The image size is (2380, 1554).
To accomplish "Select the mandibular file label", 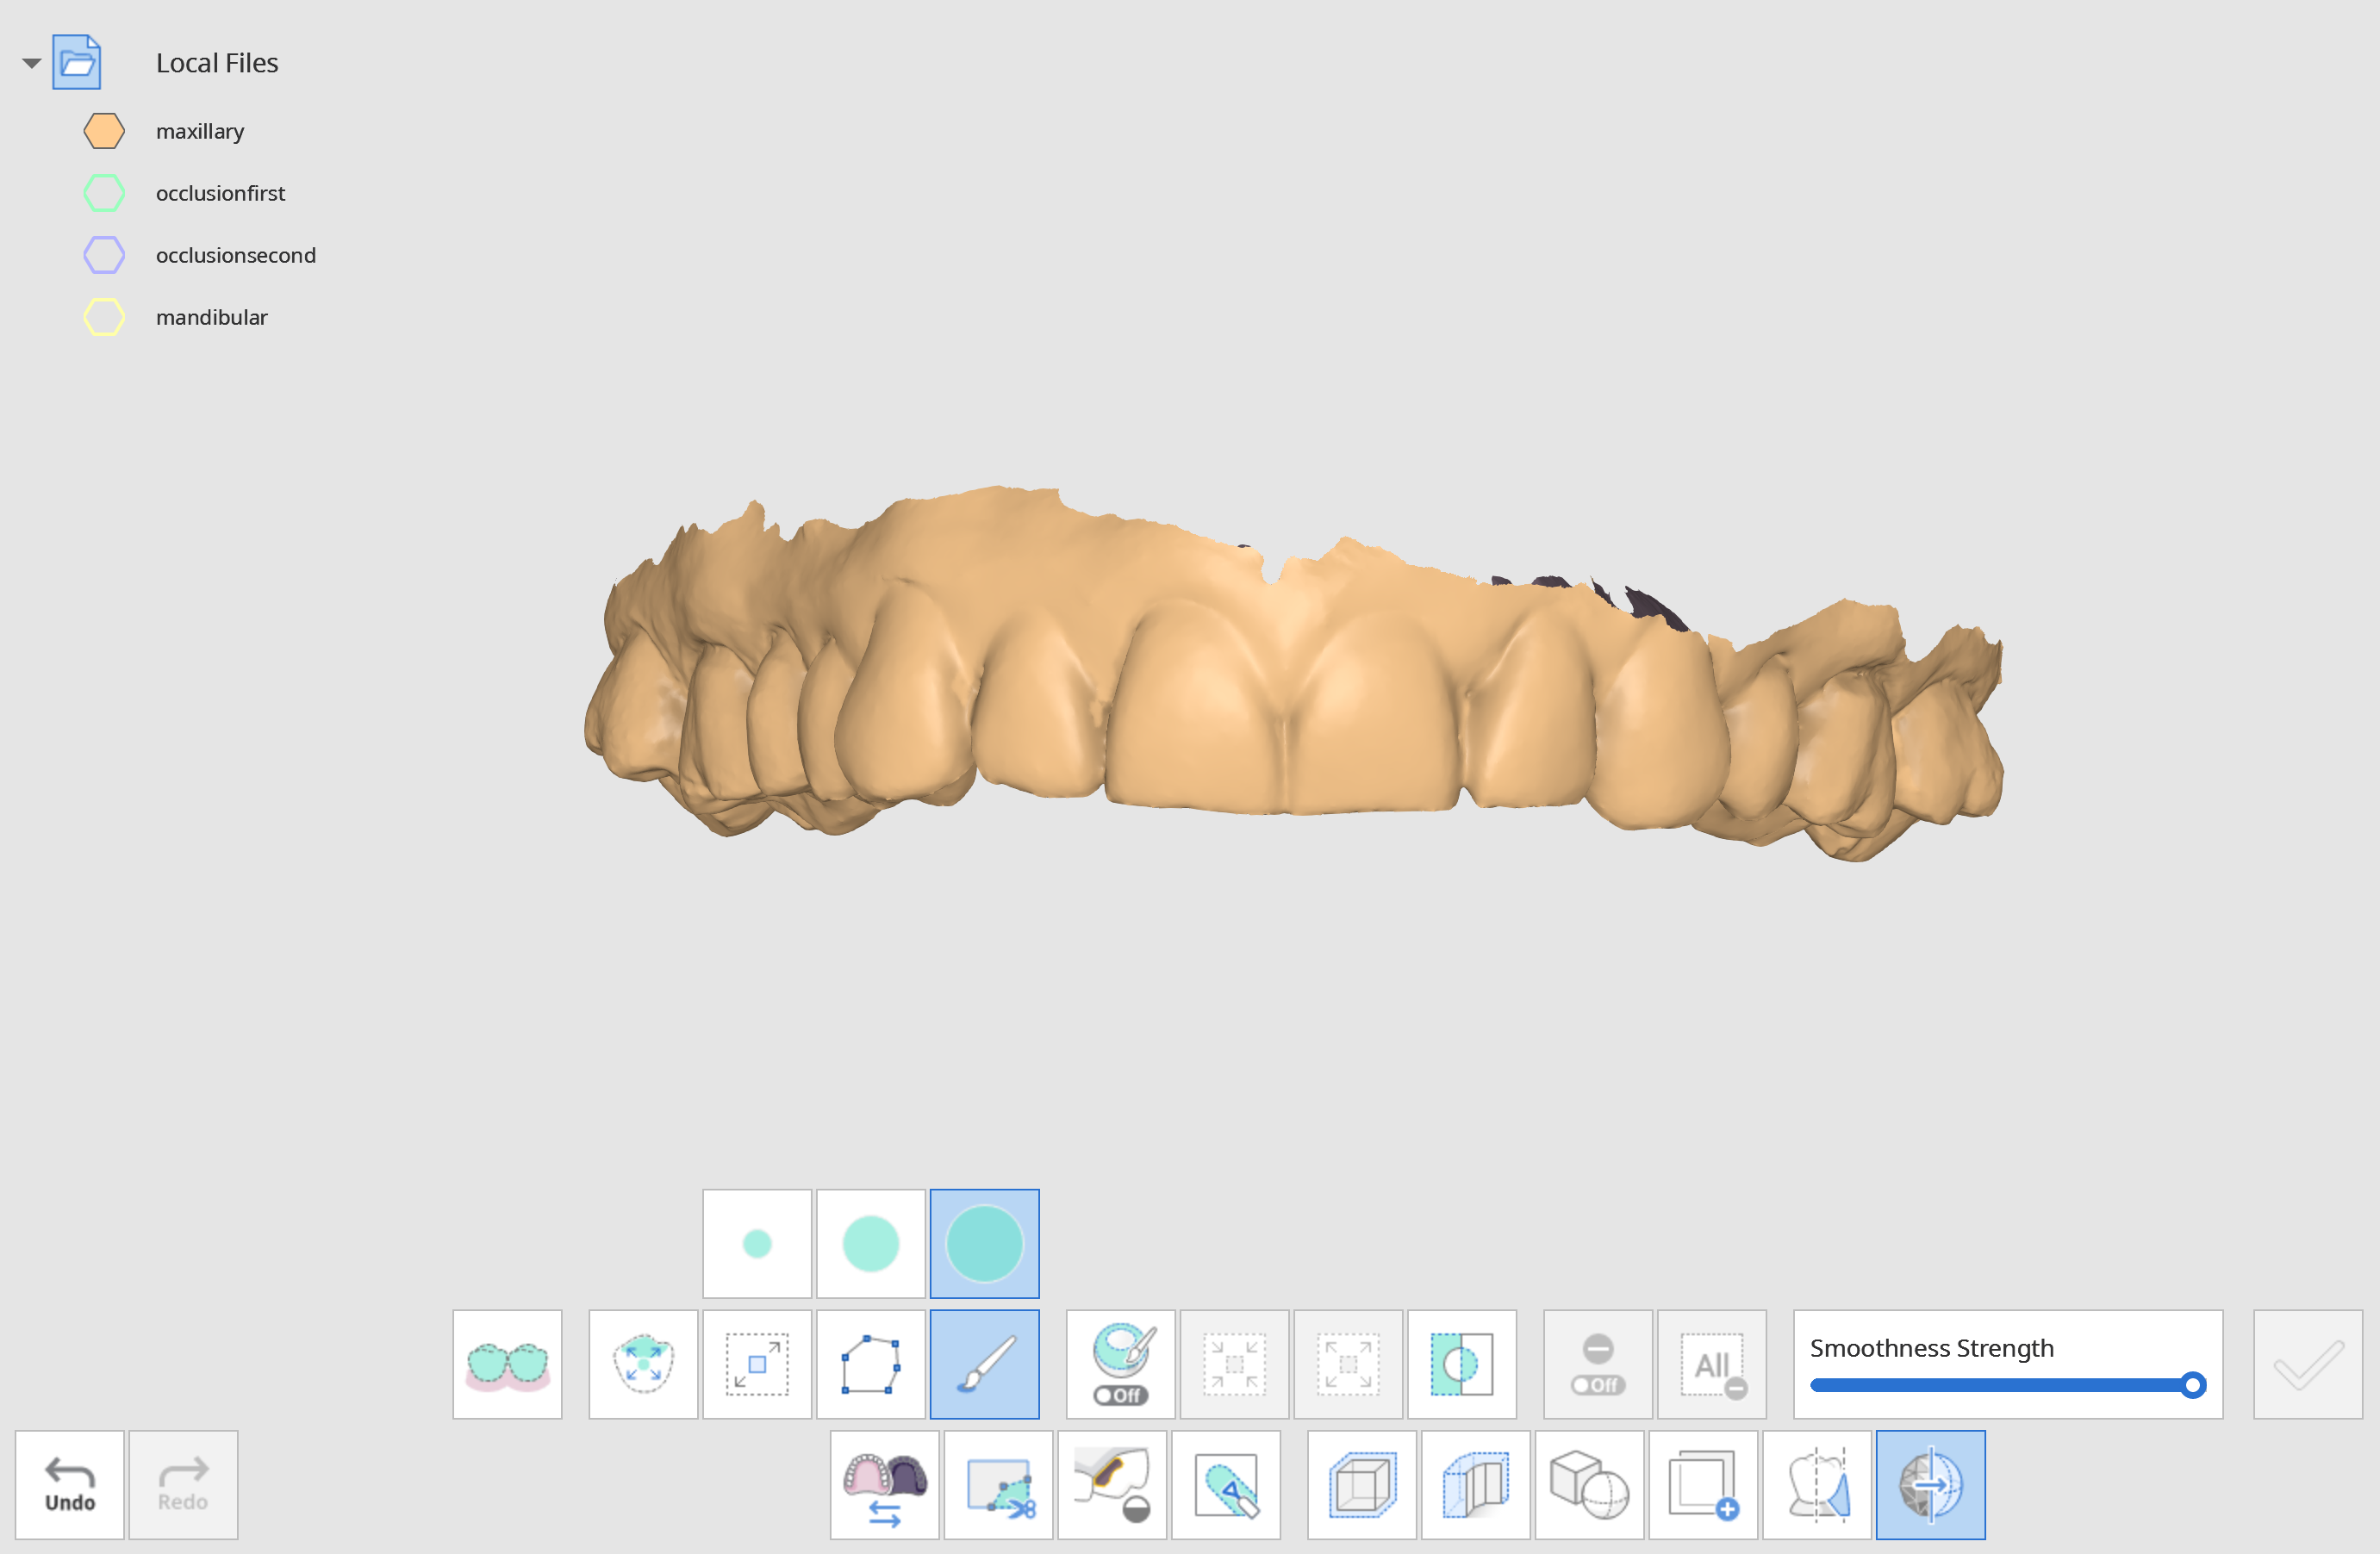I will (212, 317).
